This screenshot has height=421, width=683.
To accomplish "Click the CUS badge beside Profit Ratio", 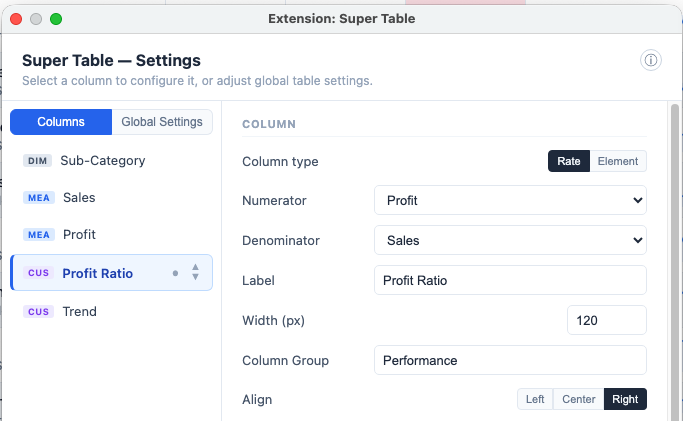I will coord(38,273).
